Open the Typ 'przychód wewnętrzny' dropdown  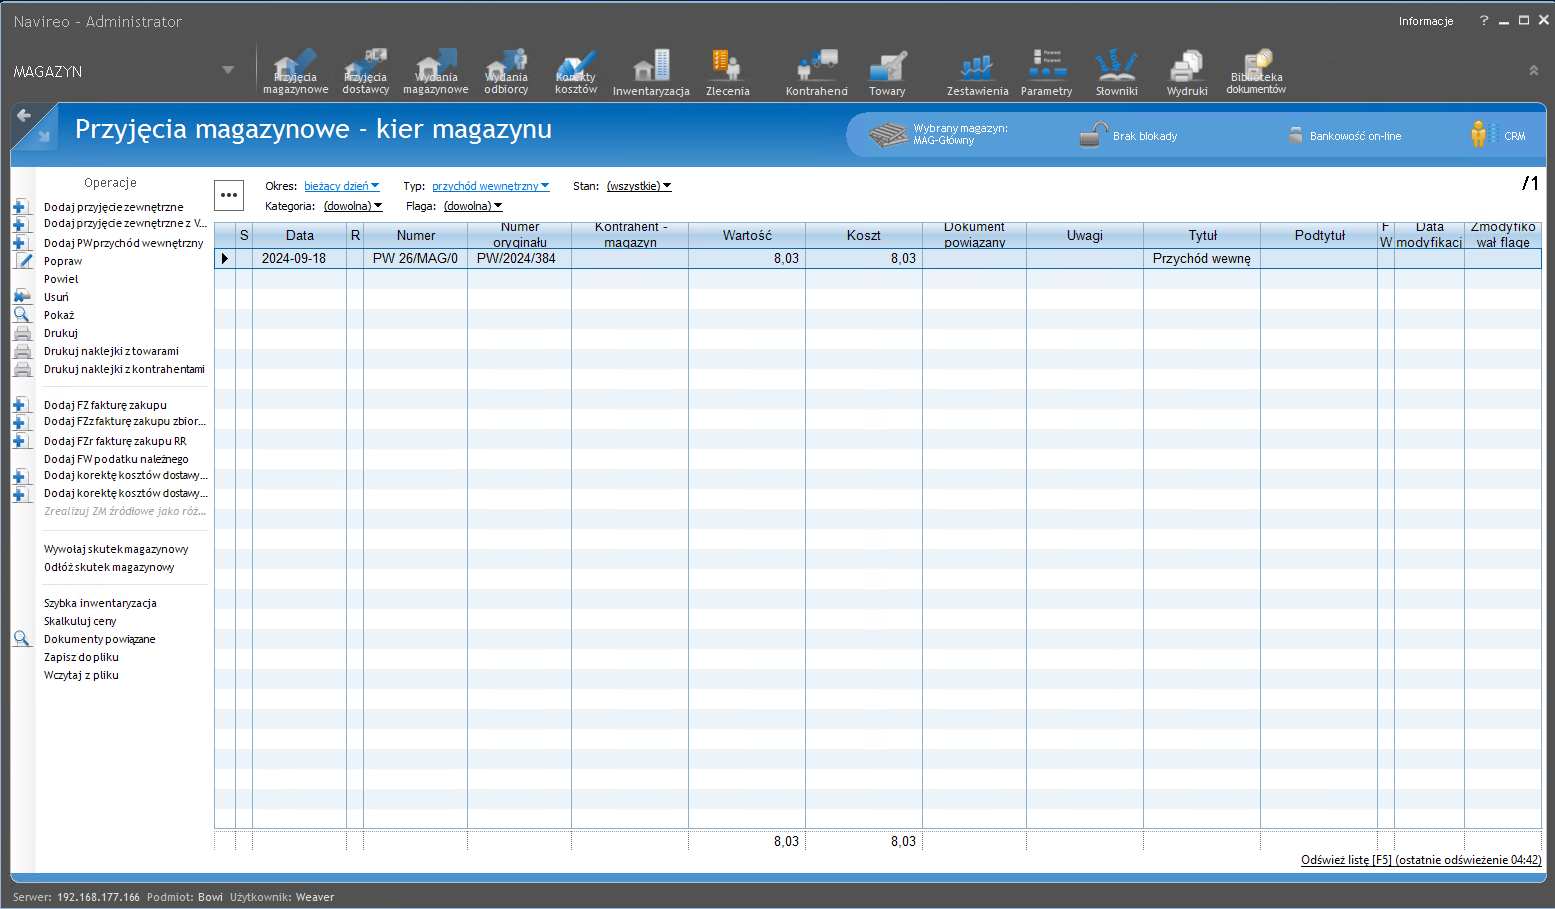(x=490, y=186)
